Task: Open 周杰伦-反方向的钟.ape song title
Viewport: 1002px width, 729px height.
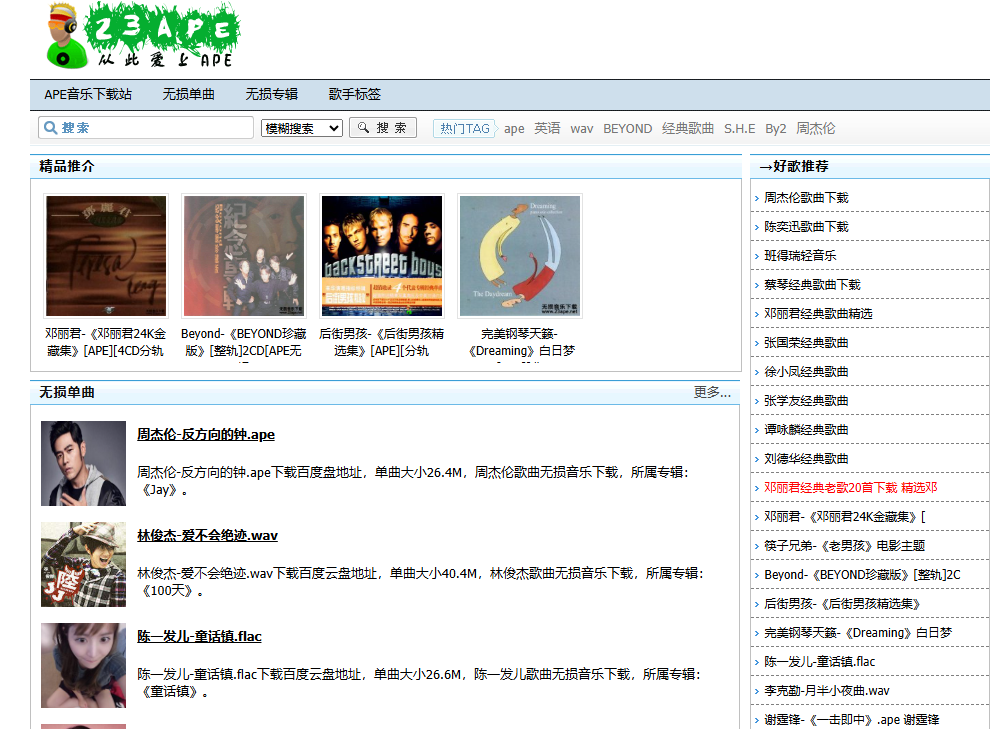Action: click(x=205, y=434)
